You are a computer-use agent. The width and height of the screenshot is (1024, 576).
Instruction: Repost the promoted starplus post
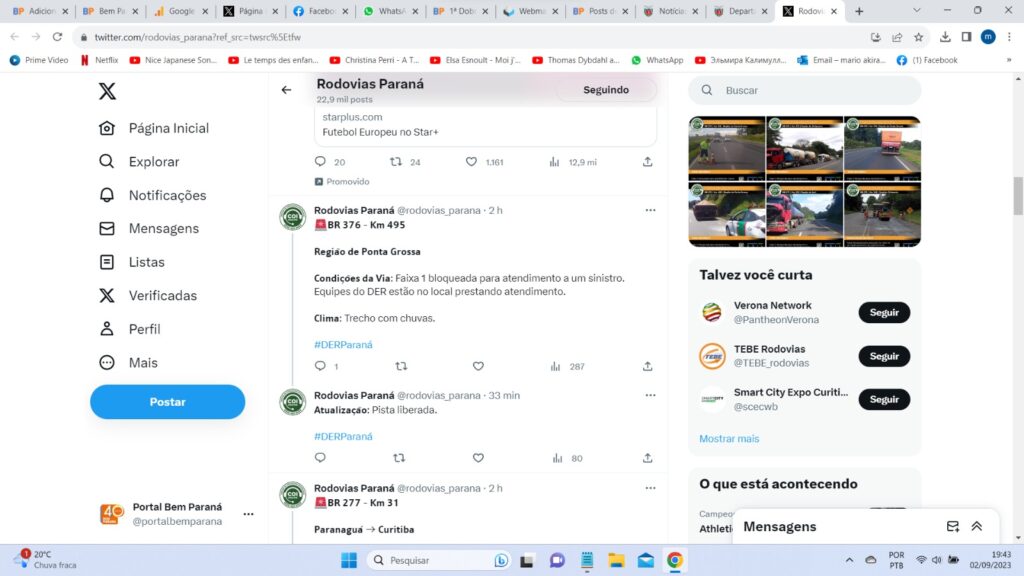tap(396, 161)
